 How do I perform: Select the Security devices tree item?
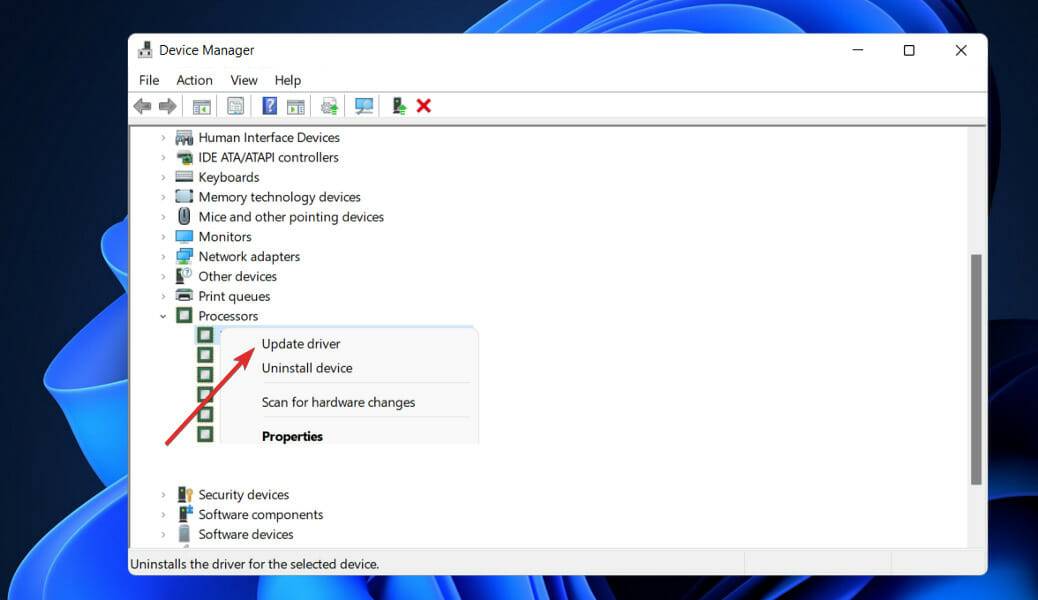coord(245,494)
